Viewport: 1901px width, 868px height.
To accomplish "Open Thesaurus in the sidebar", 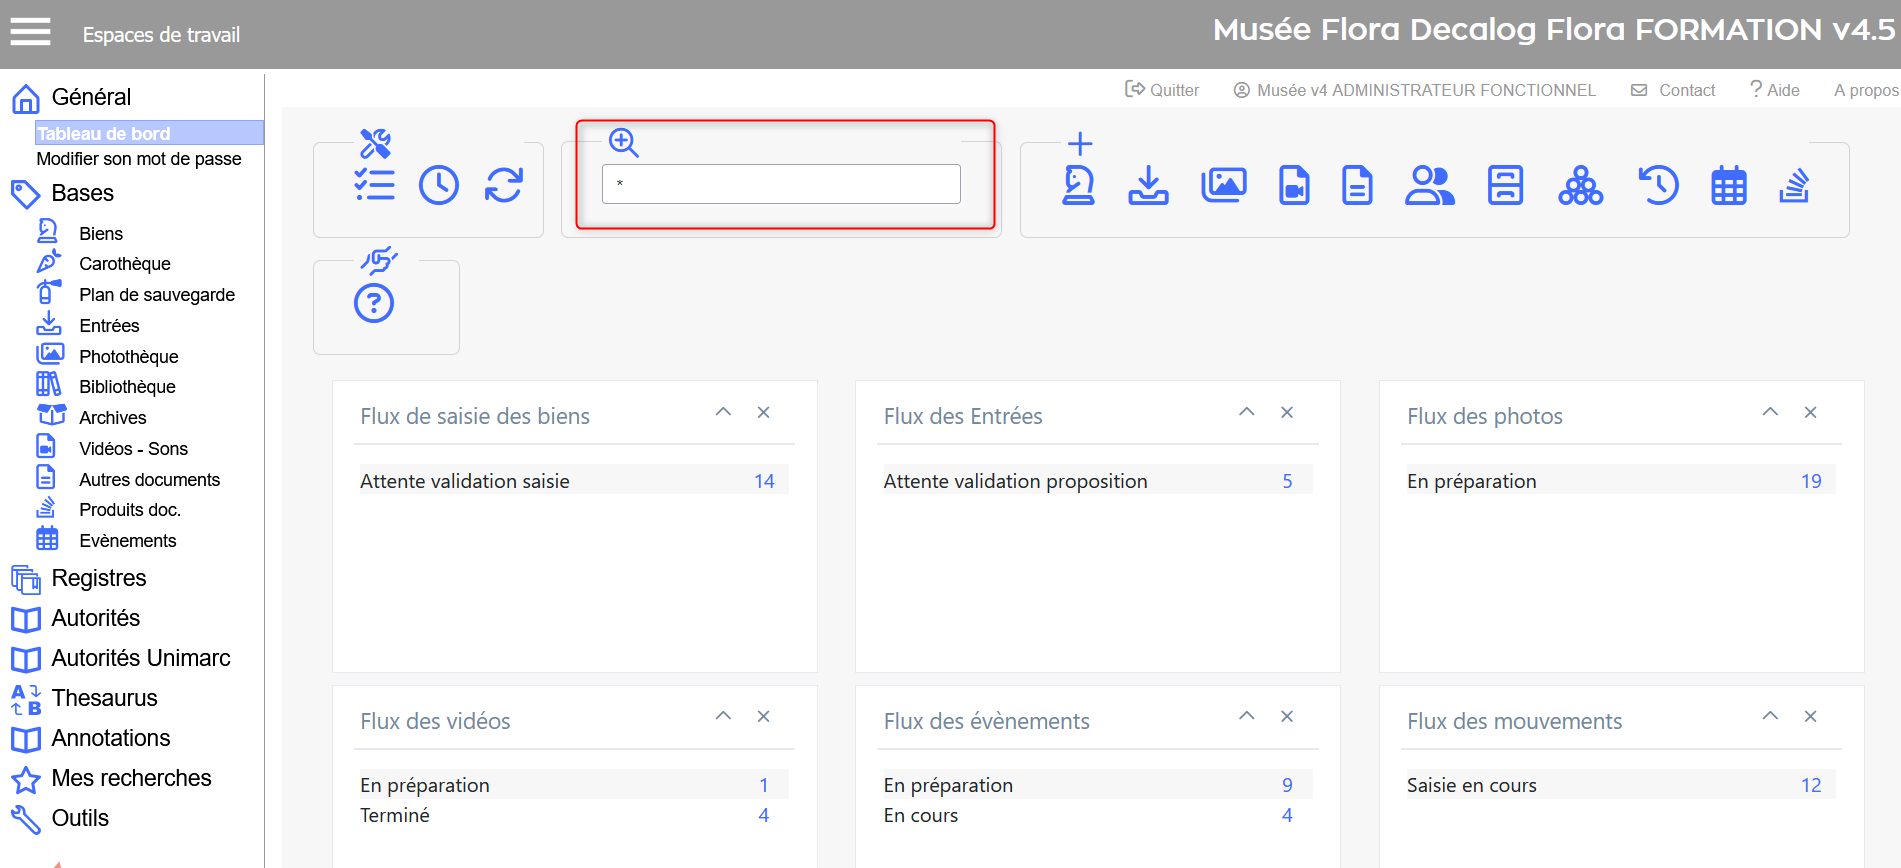I will click(104, 698).
